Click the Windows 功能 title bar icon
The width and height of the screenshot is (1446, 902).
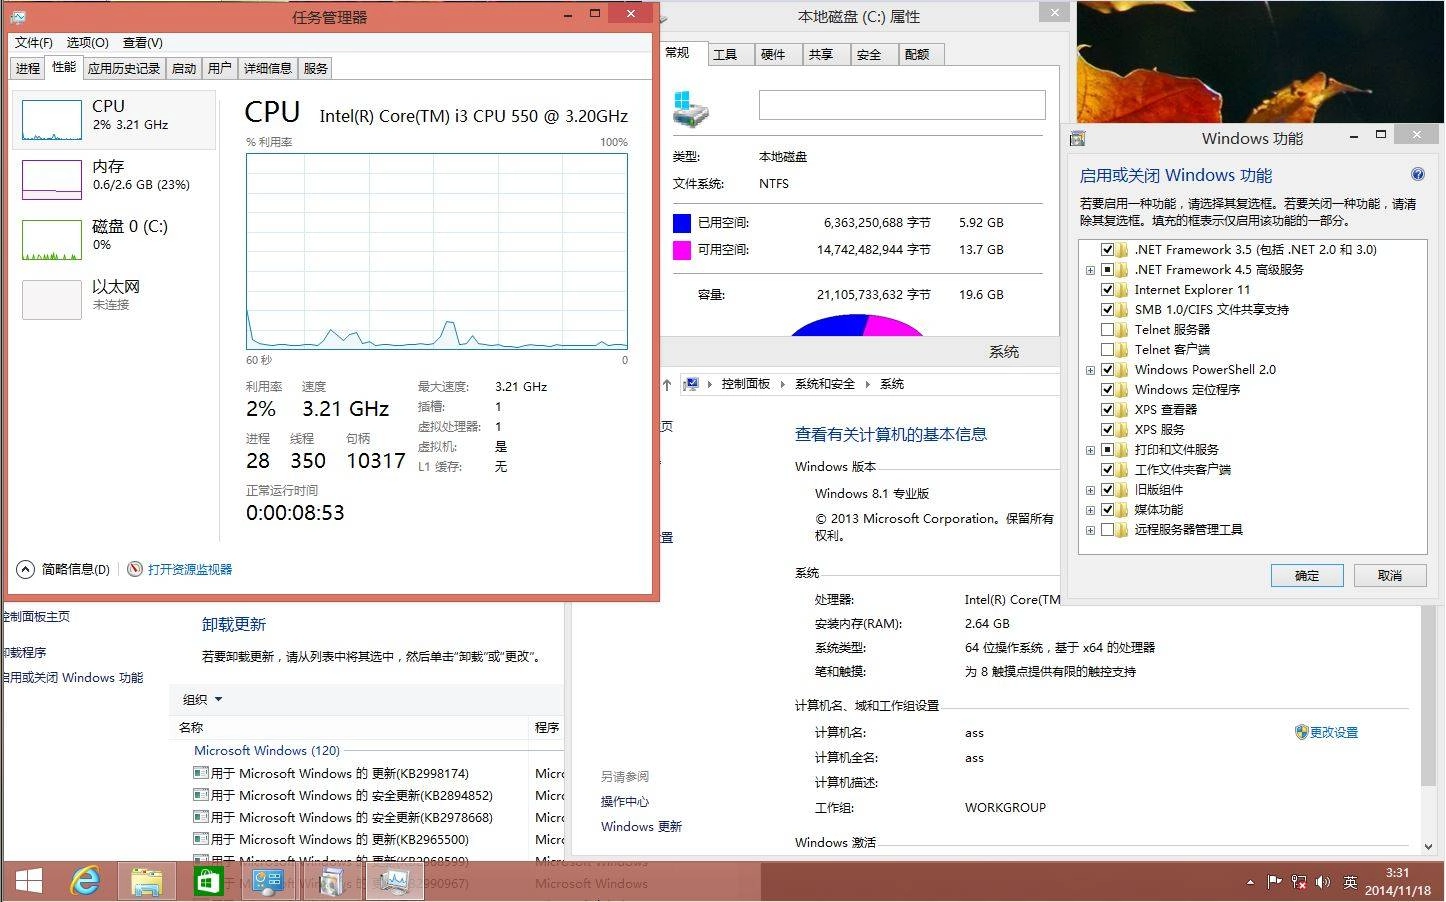pyautogui.click(x=1078, y=138)
